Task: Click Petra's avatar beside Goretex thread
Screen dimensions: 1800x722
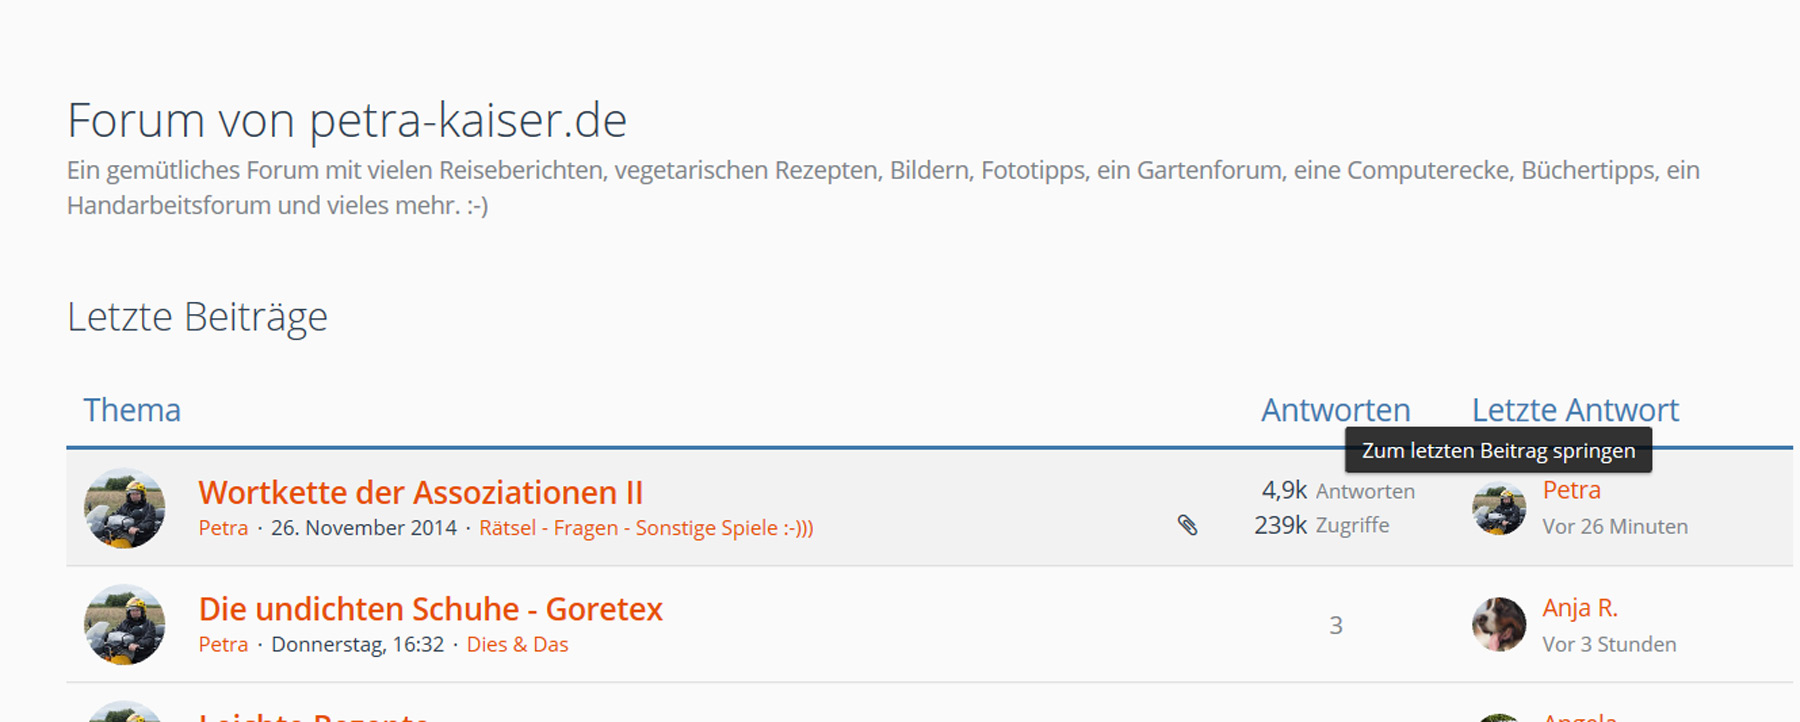Action: [x=124, y=625]
